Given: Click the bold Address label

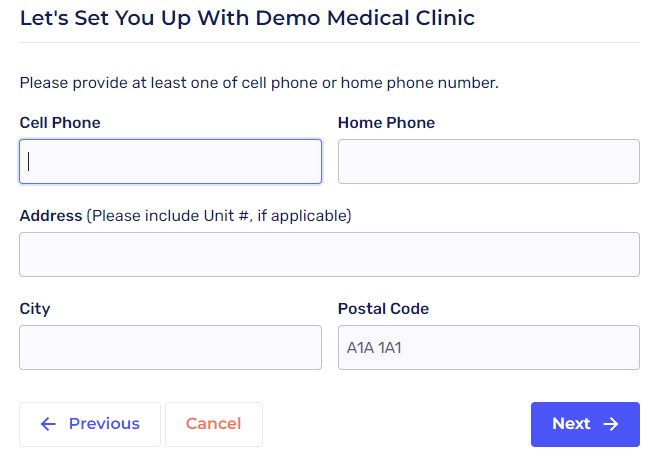Looking at the screenshot, I should tap(51, 215).
